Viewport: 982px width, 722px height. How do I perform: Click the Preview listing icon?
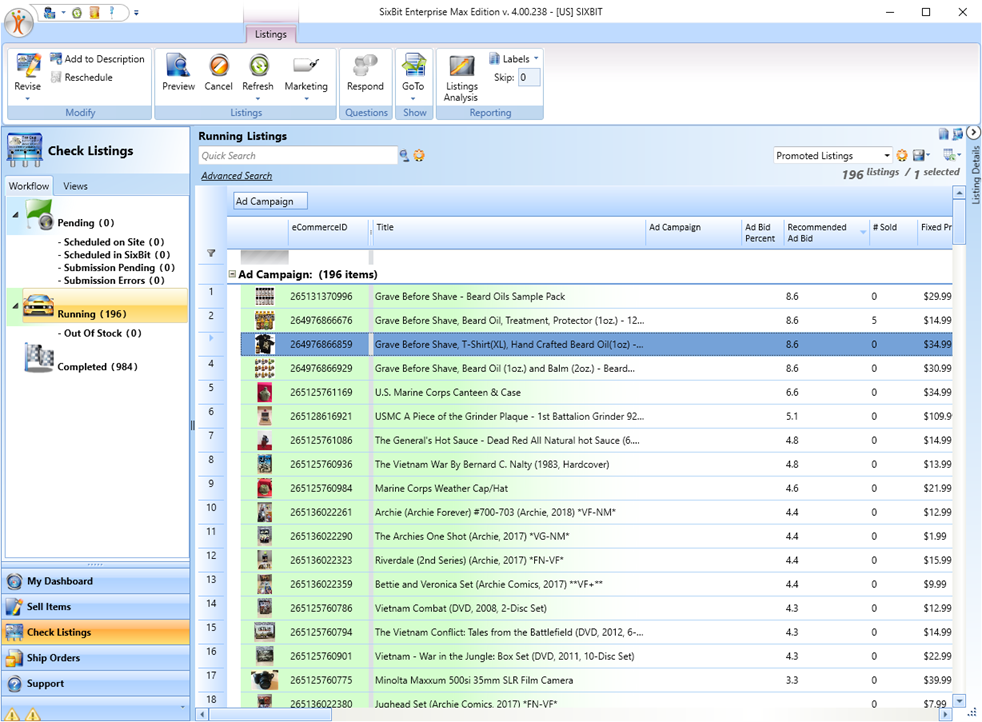click(178, 67)
